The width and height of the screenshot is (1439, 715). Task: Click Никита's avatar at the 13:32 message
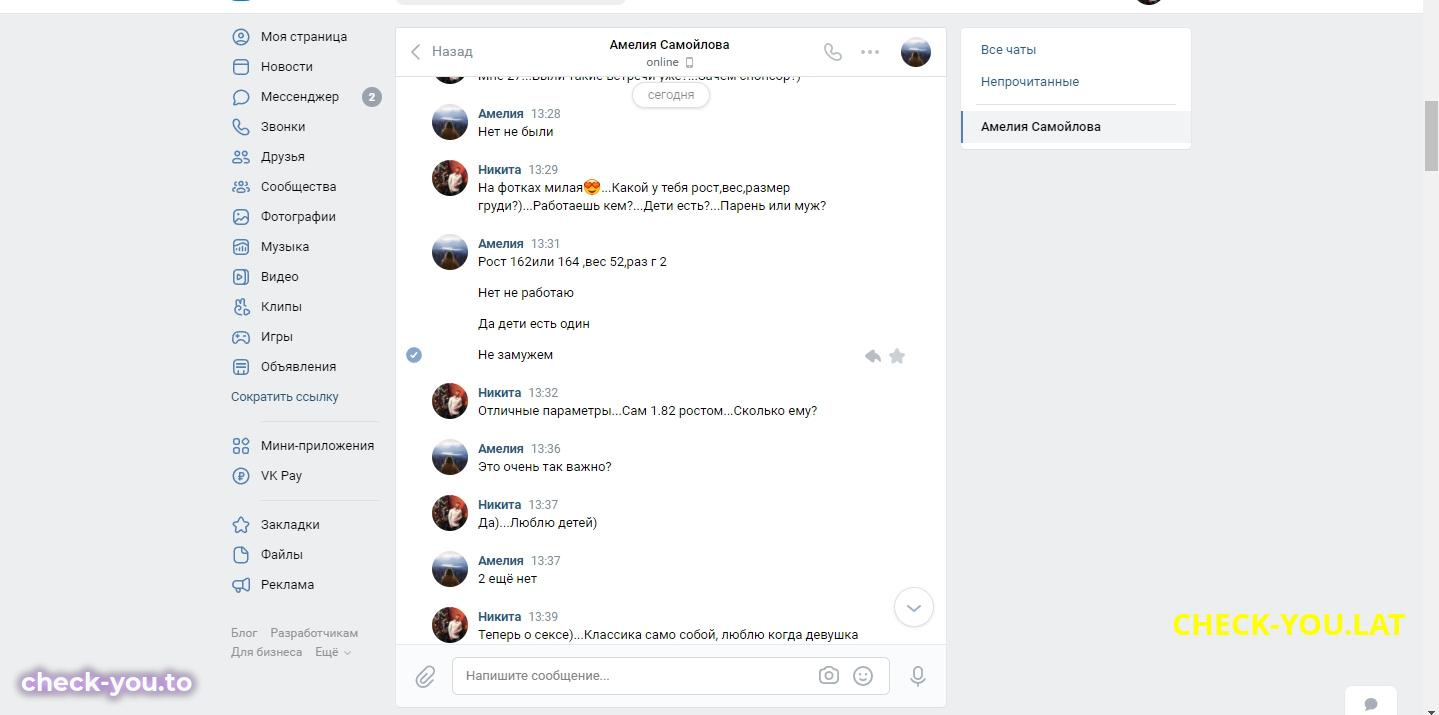(x=450, y=401)
